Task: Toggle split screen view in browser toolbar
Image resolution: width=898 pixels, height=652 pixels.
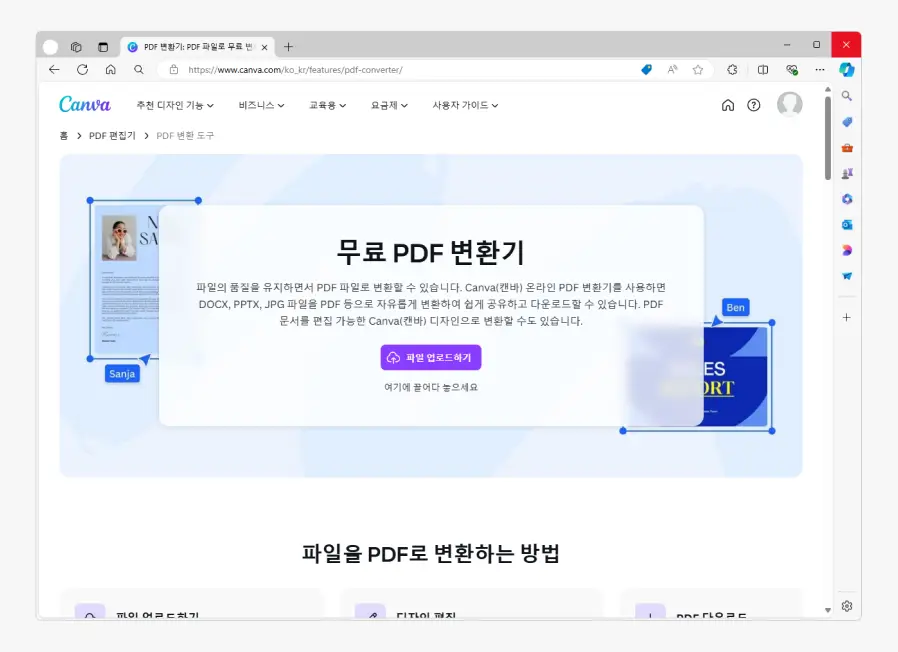Action: tap(763, 70)
